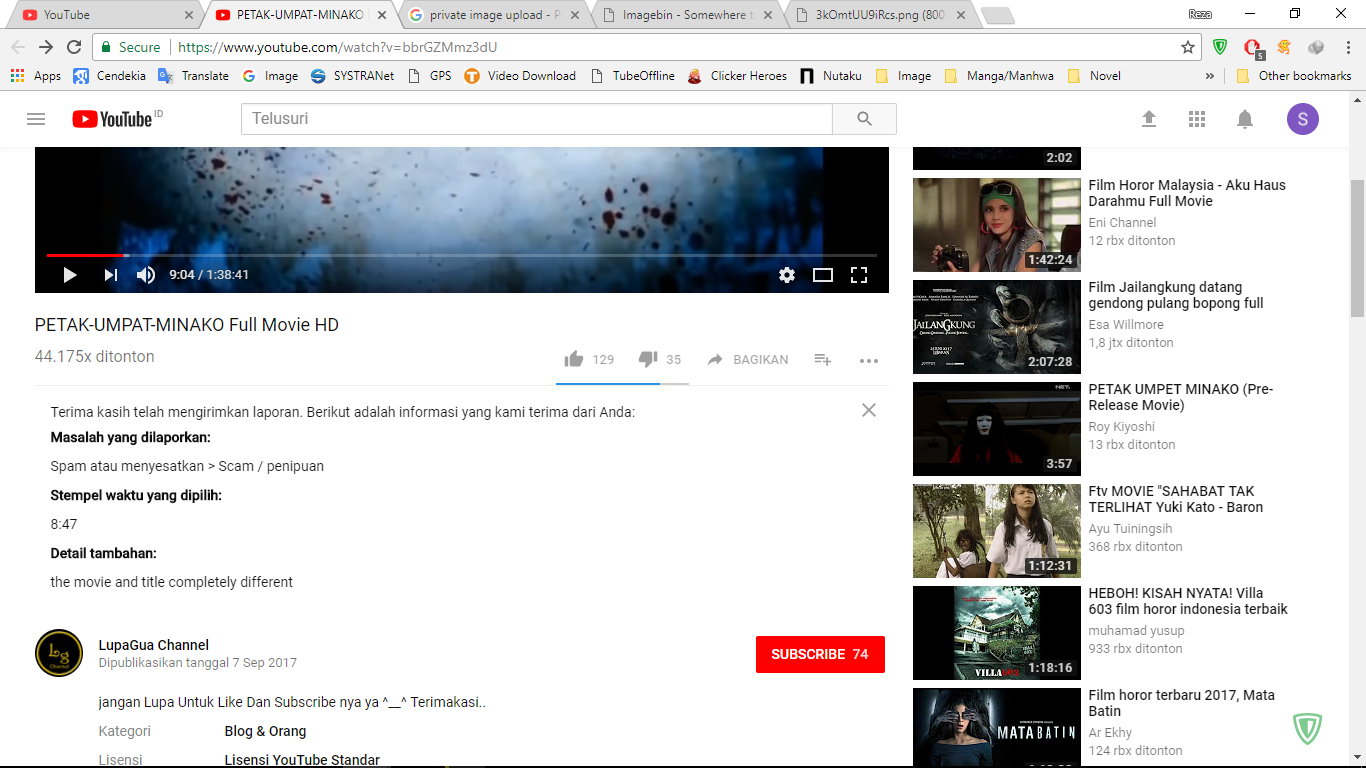
Task: Open Film Jailangkung video title
Action: click(x=1176, y=295)
